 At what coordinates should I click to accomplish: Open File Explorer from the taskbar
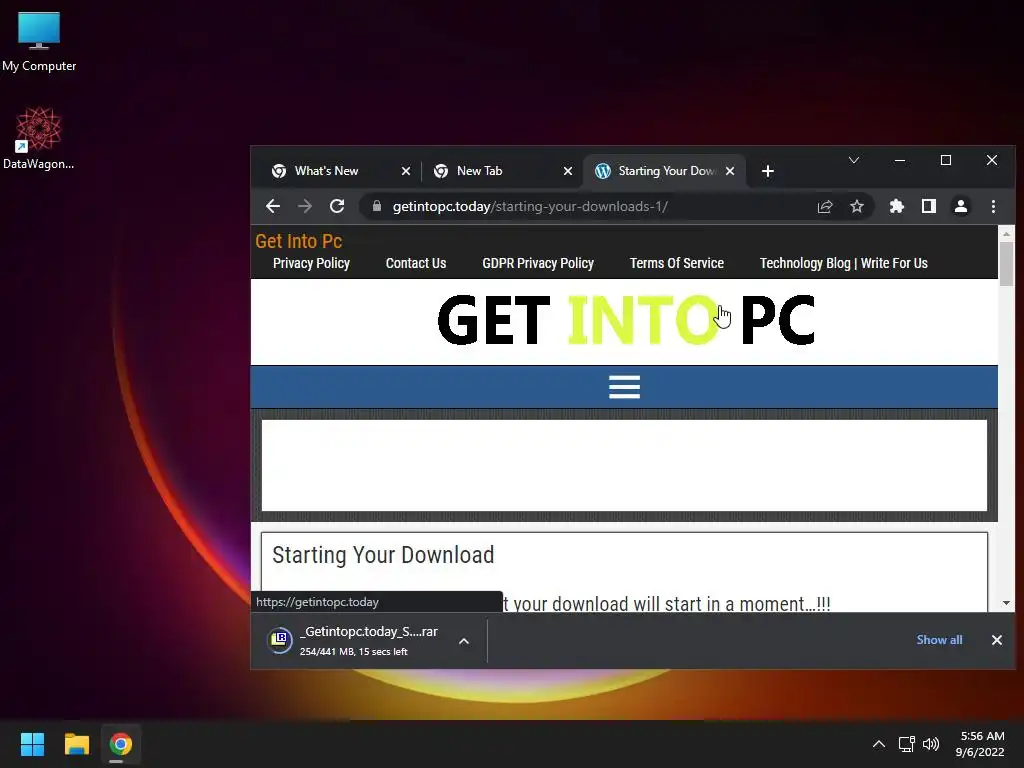(76, 744)
